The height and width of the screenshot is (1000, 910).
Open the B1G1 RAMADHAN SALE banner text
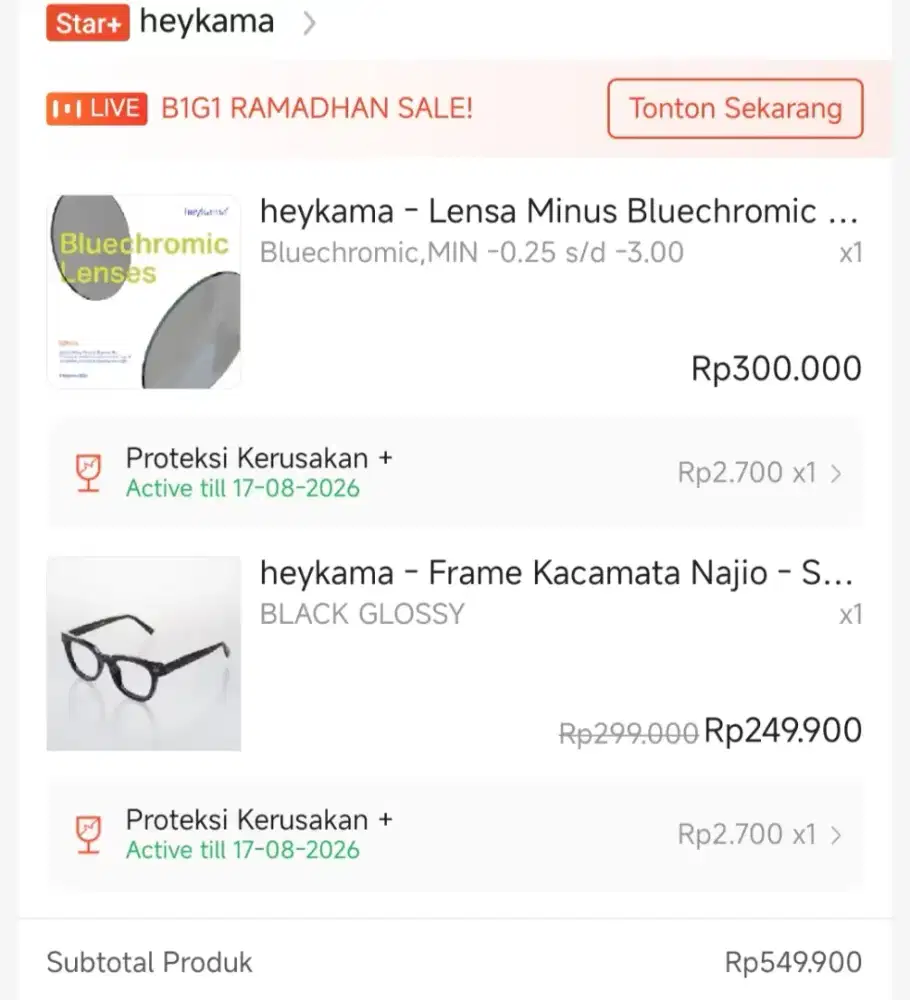tap(317, 108)
